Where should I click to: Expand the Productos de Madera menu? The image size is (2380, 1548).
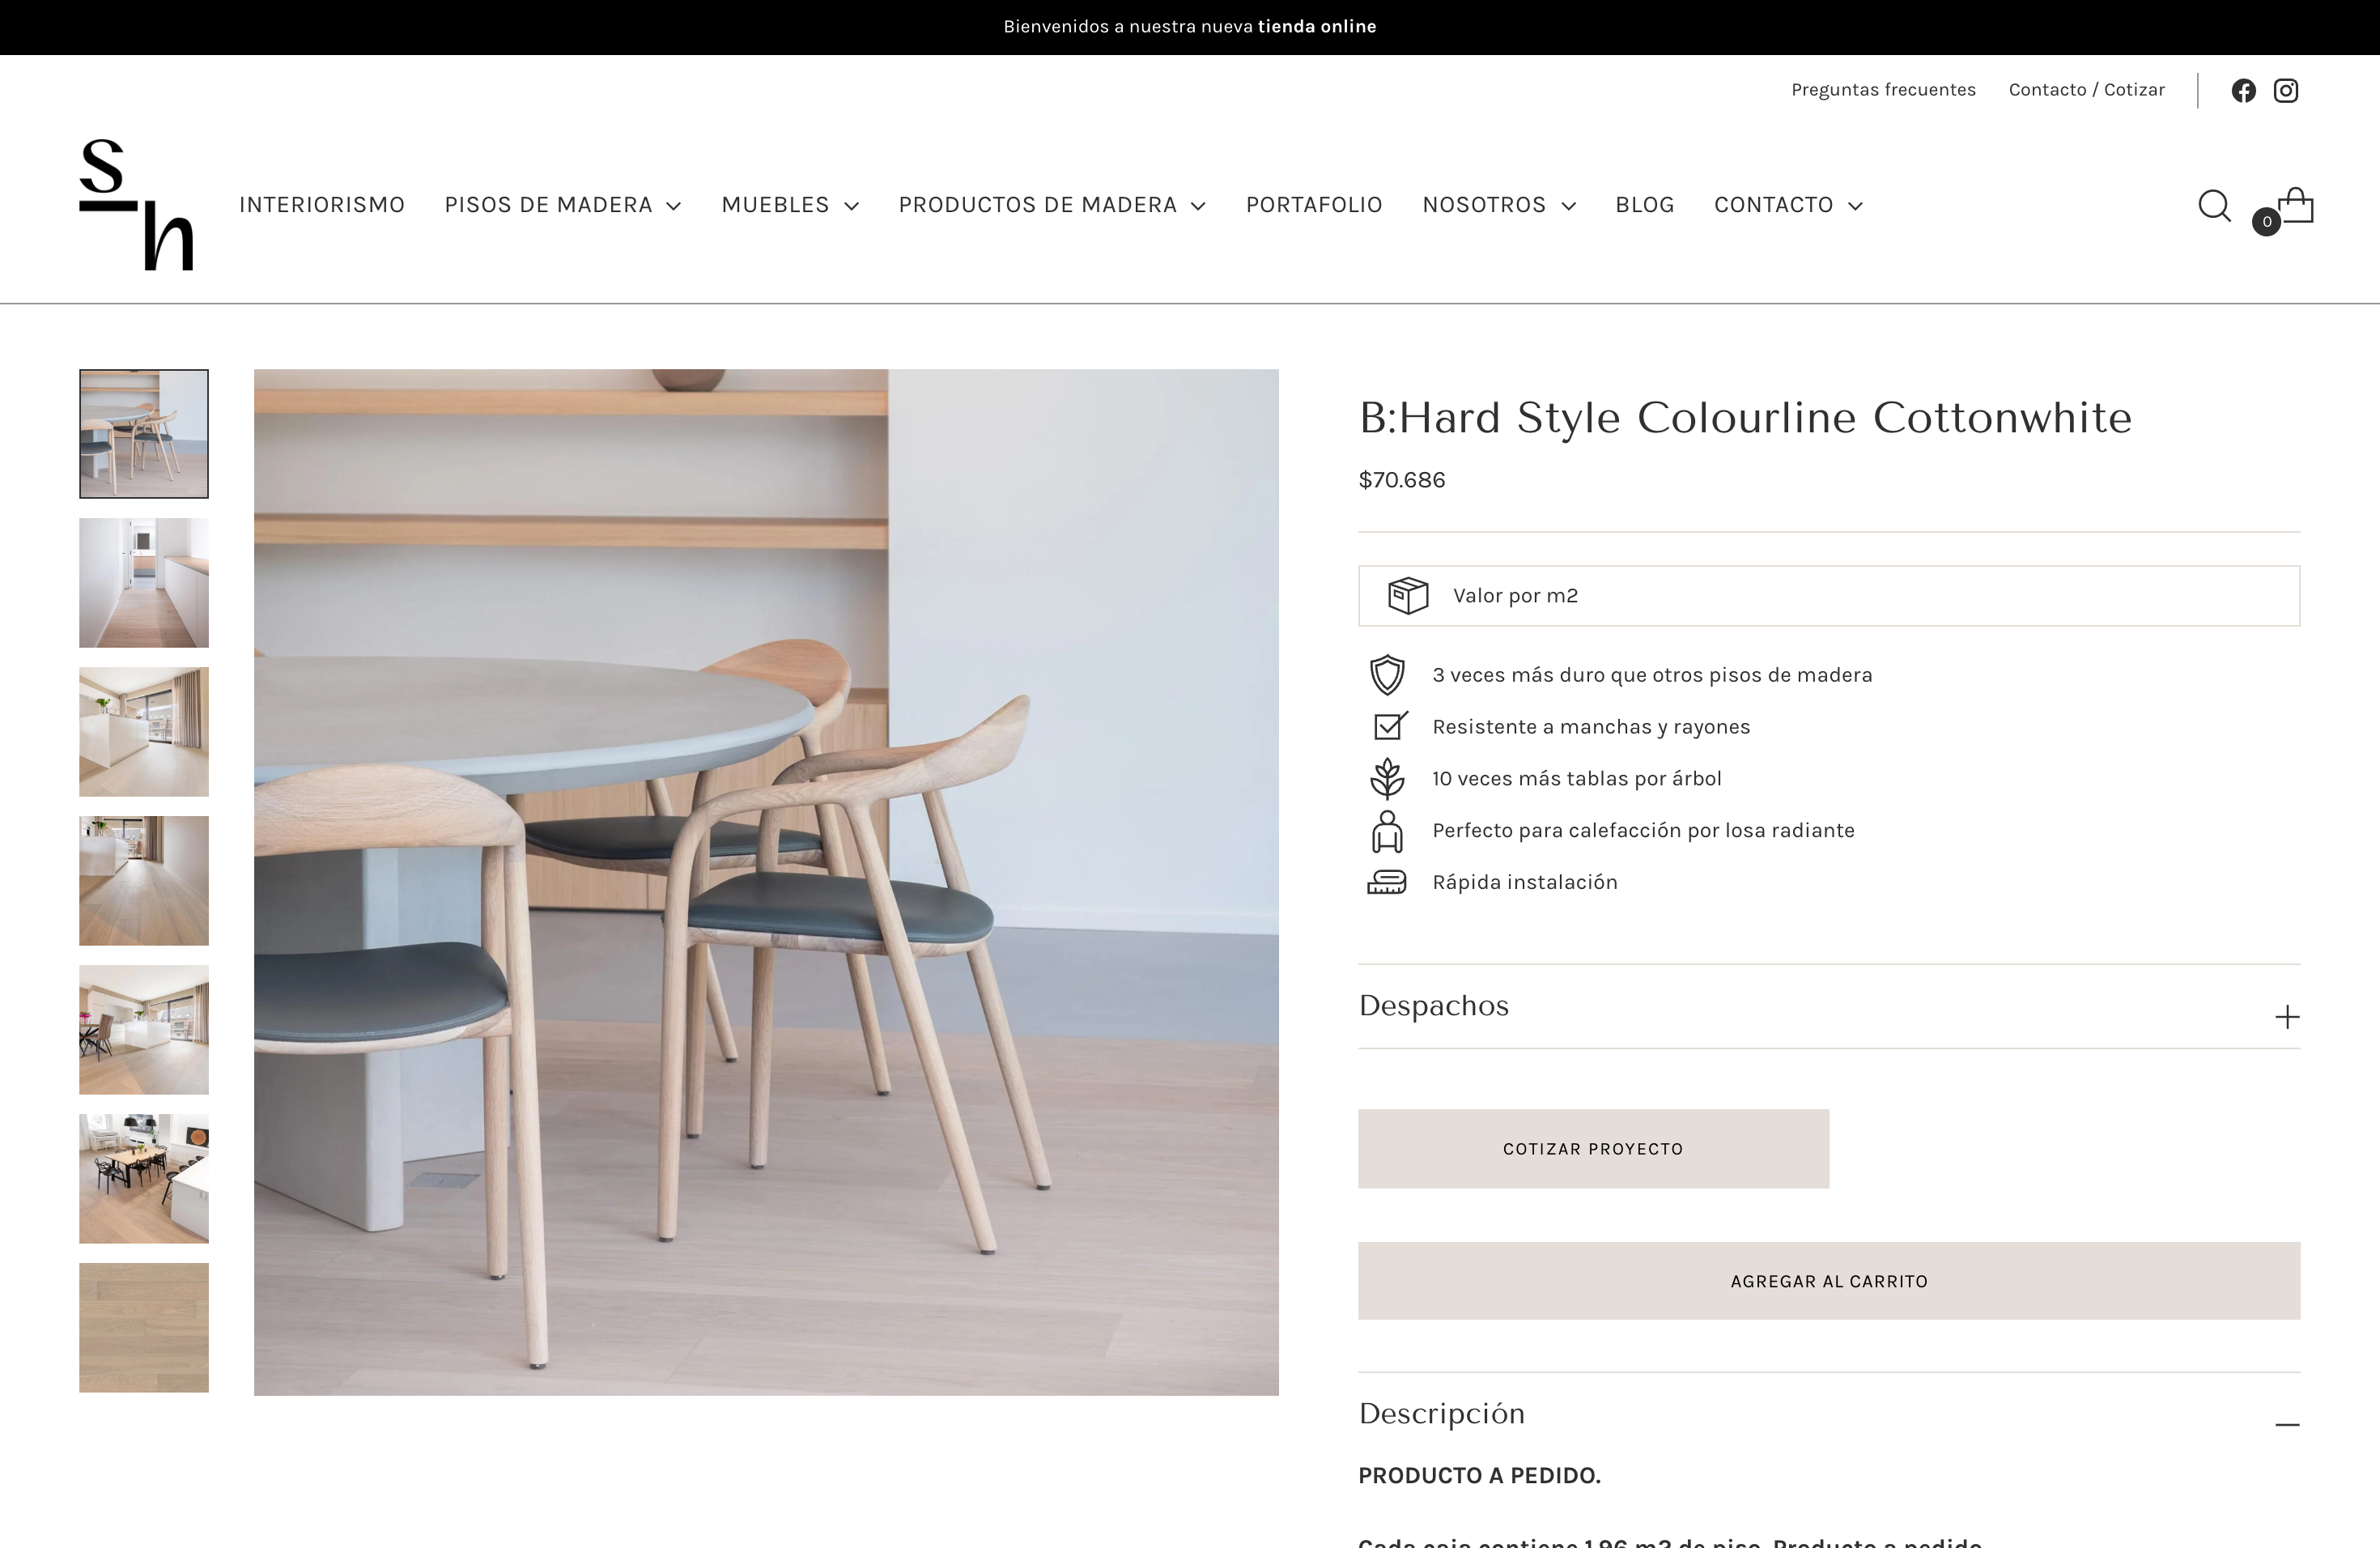point(1052,205)
